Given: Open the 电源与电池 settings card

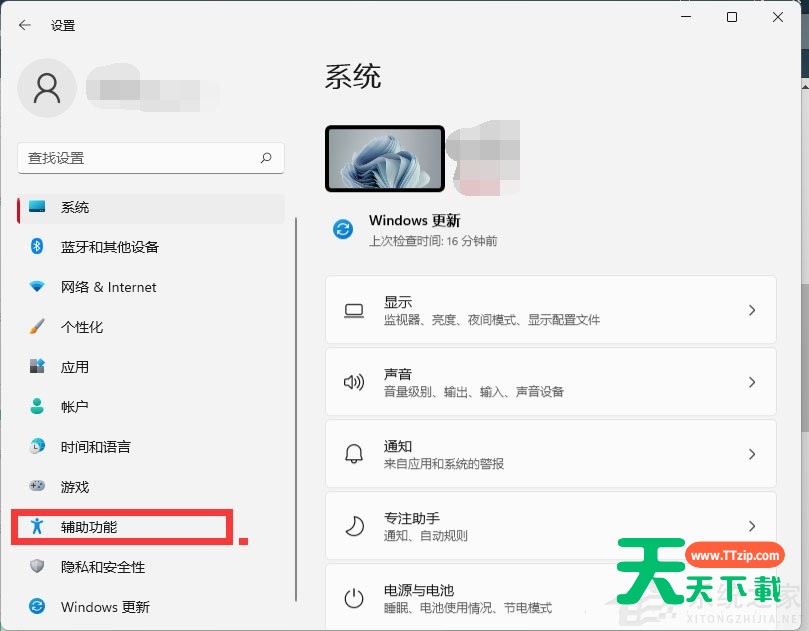Looking at the screenshot, I should tap(551, 597).
